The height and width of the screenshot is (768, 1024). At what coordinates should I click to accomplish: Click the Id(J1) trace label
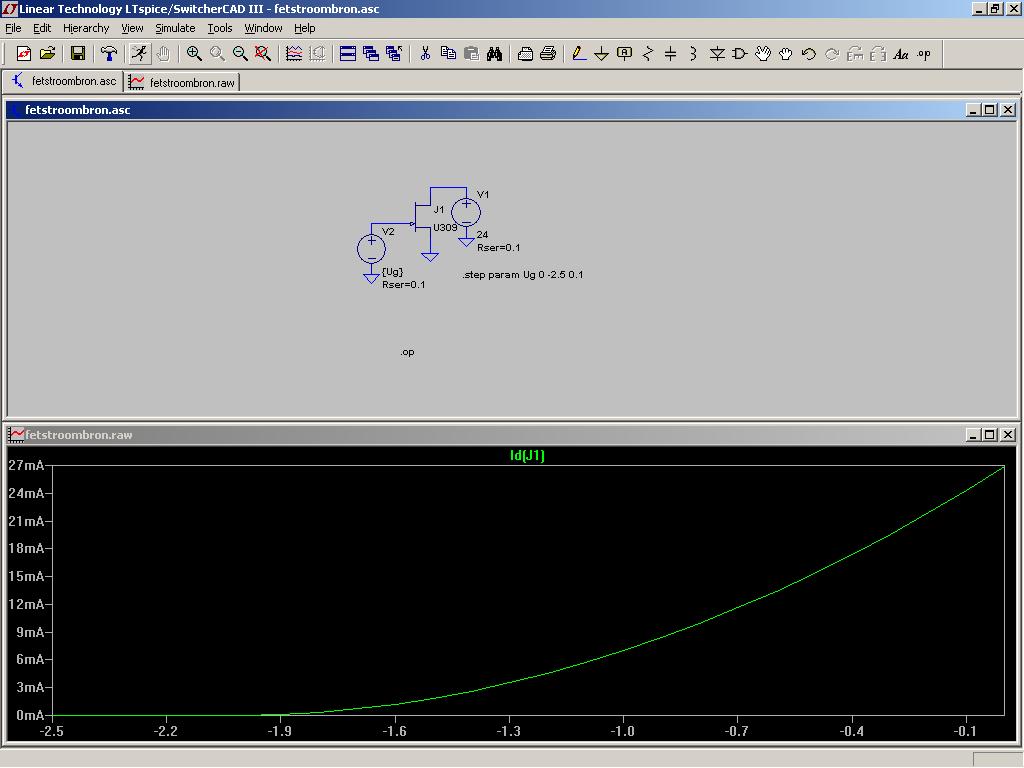pos(527,456)
